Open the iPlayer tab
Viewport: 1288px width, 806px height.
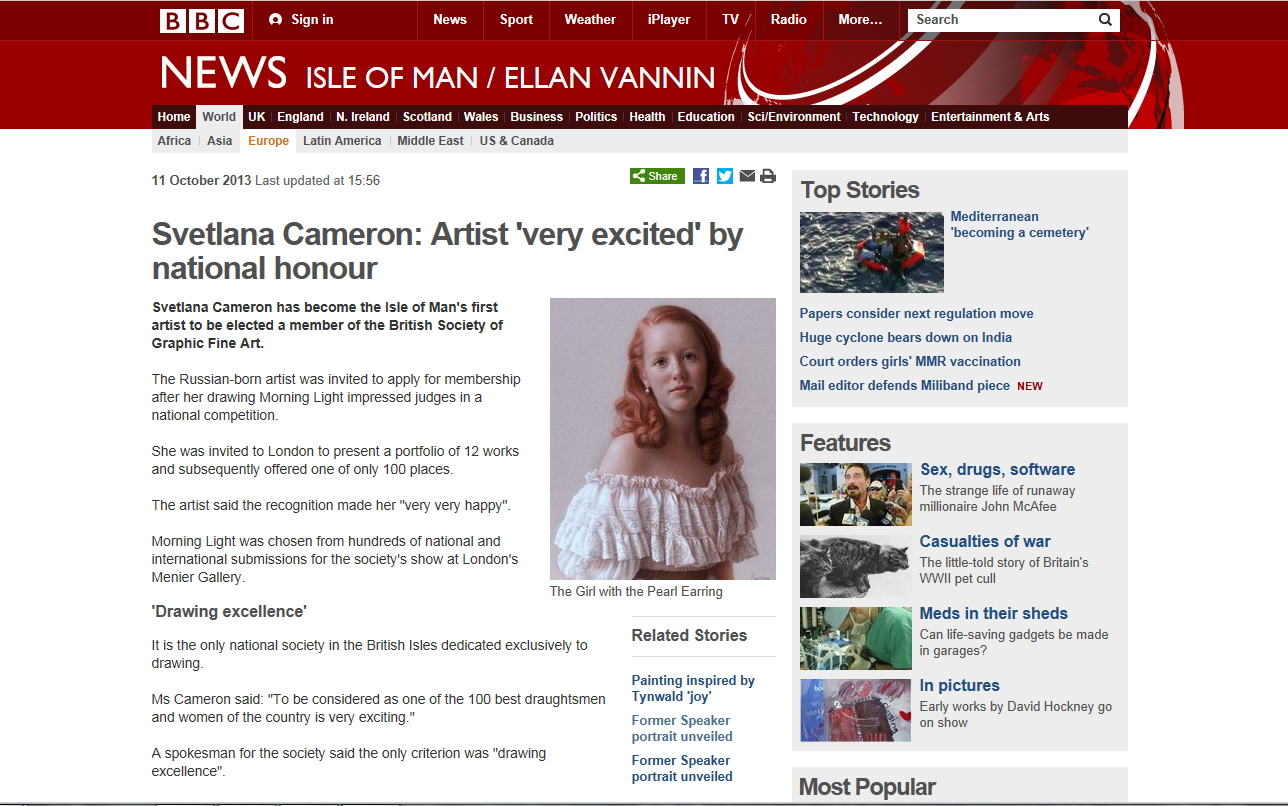tap(669, 19)
